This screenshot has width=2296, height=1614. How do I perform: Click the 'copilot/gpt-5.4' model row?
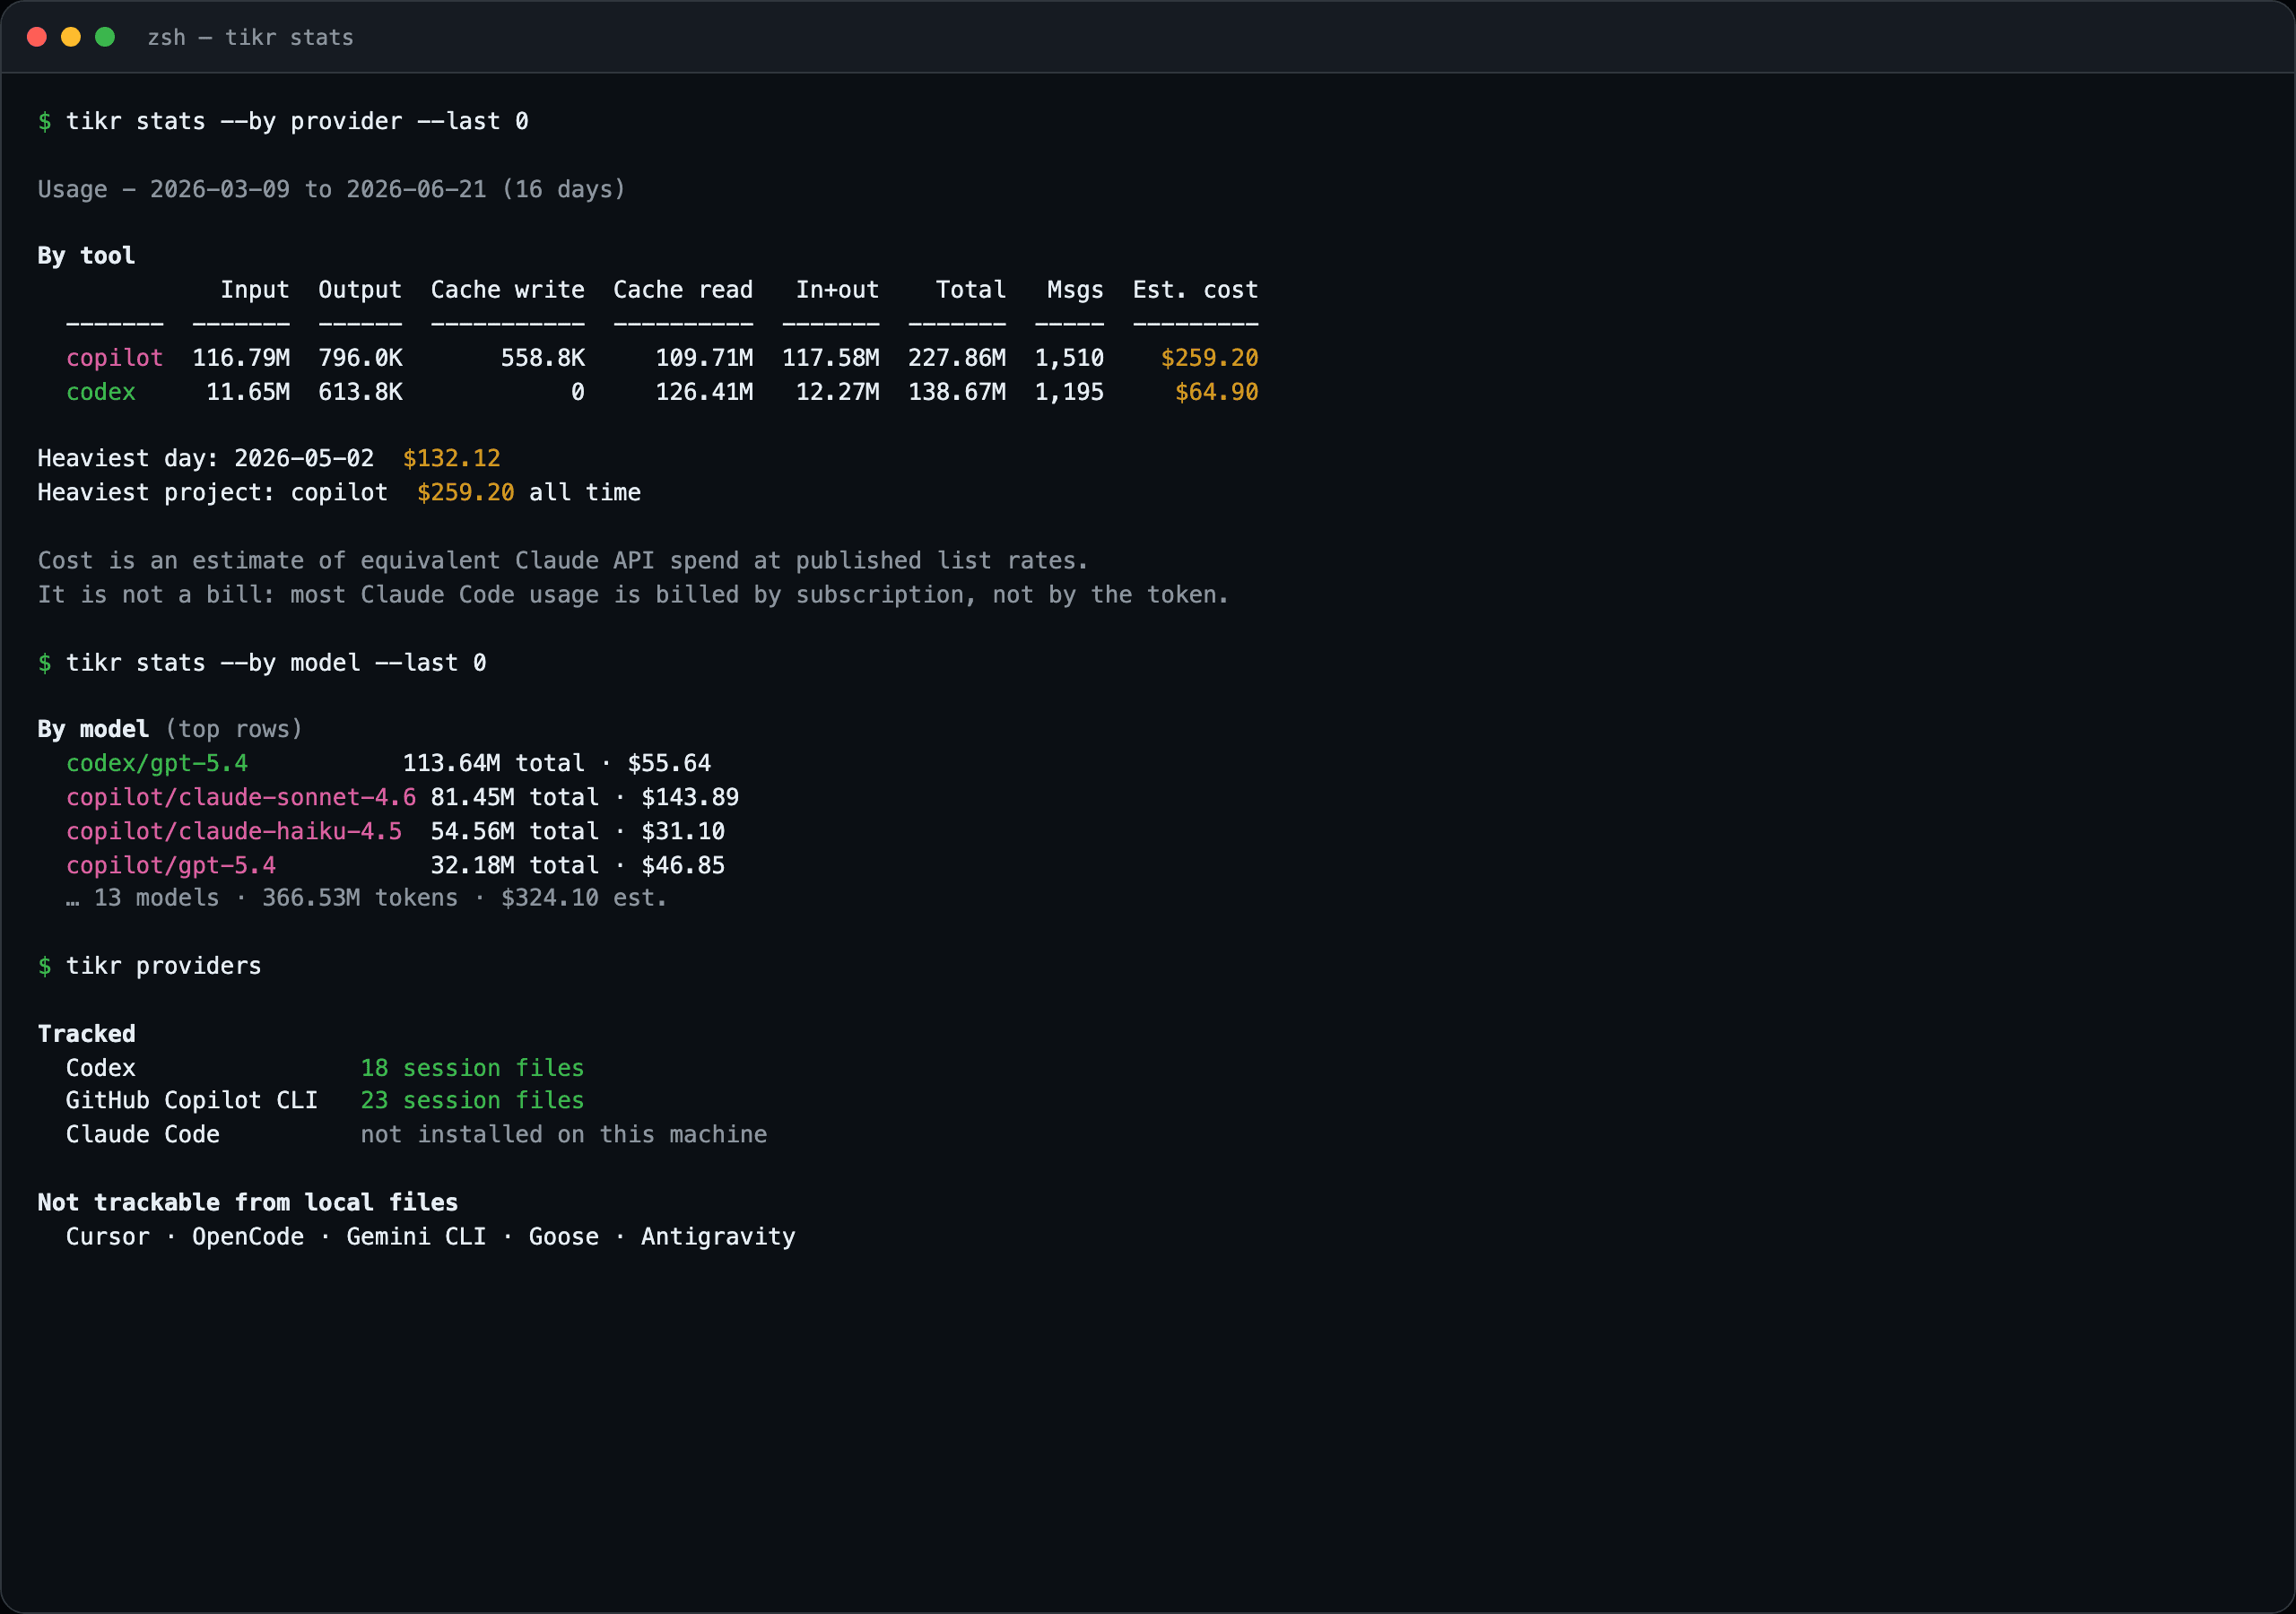(395, 866)
